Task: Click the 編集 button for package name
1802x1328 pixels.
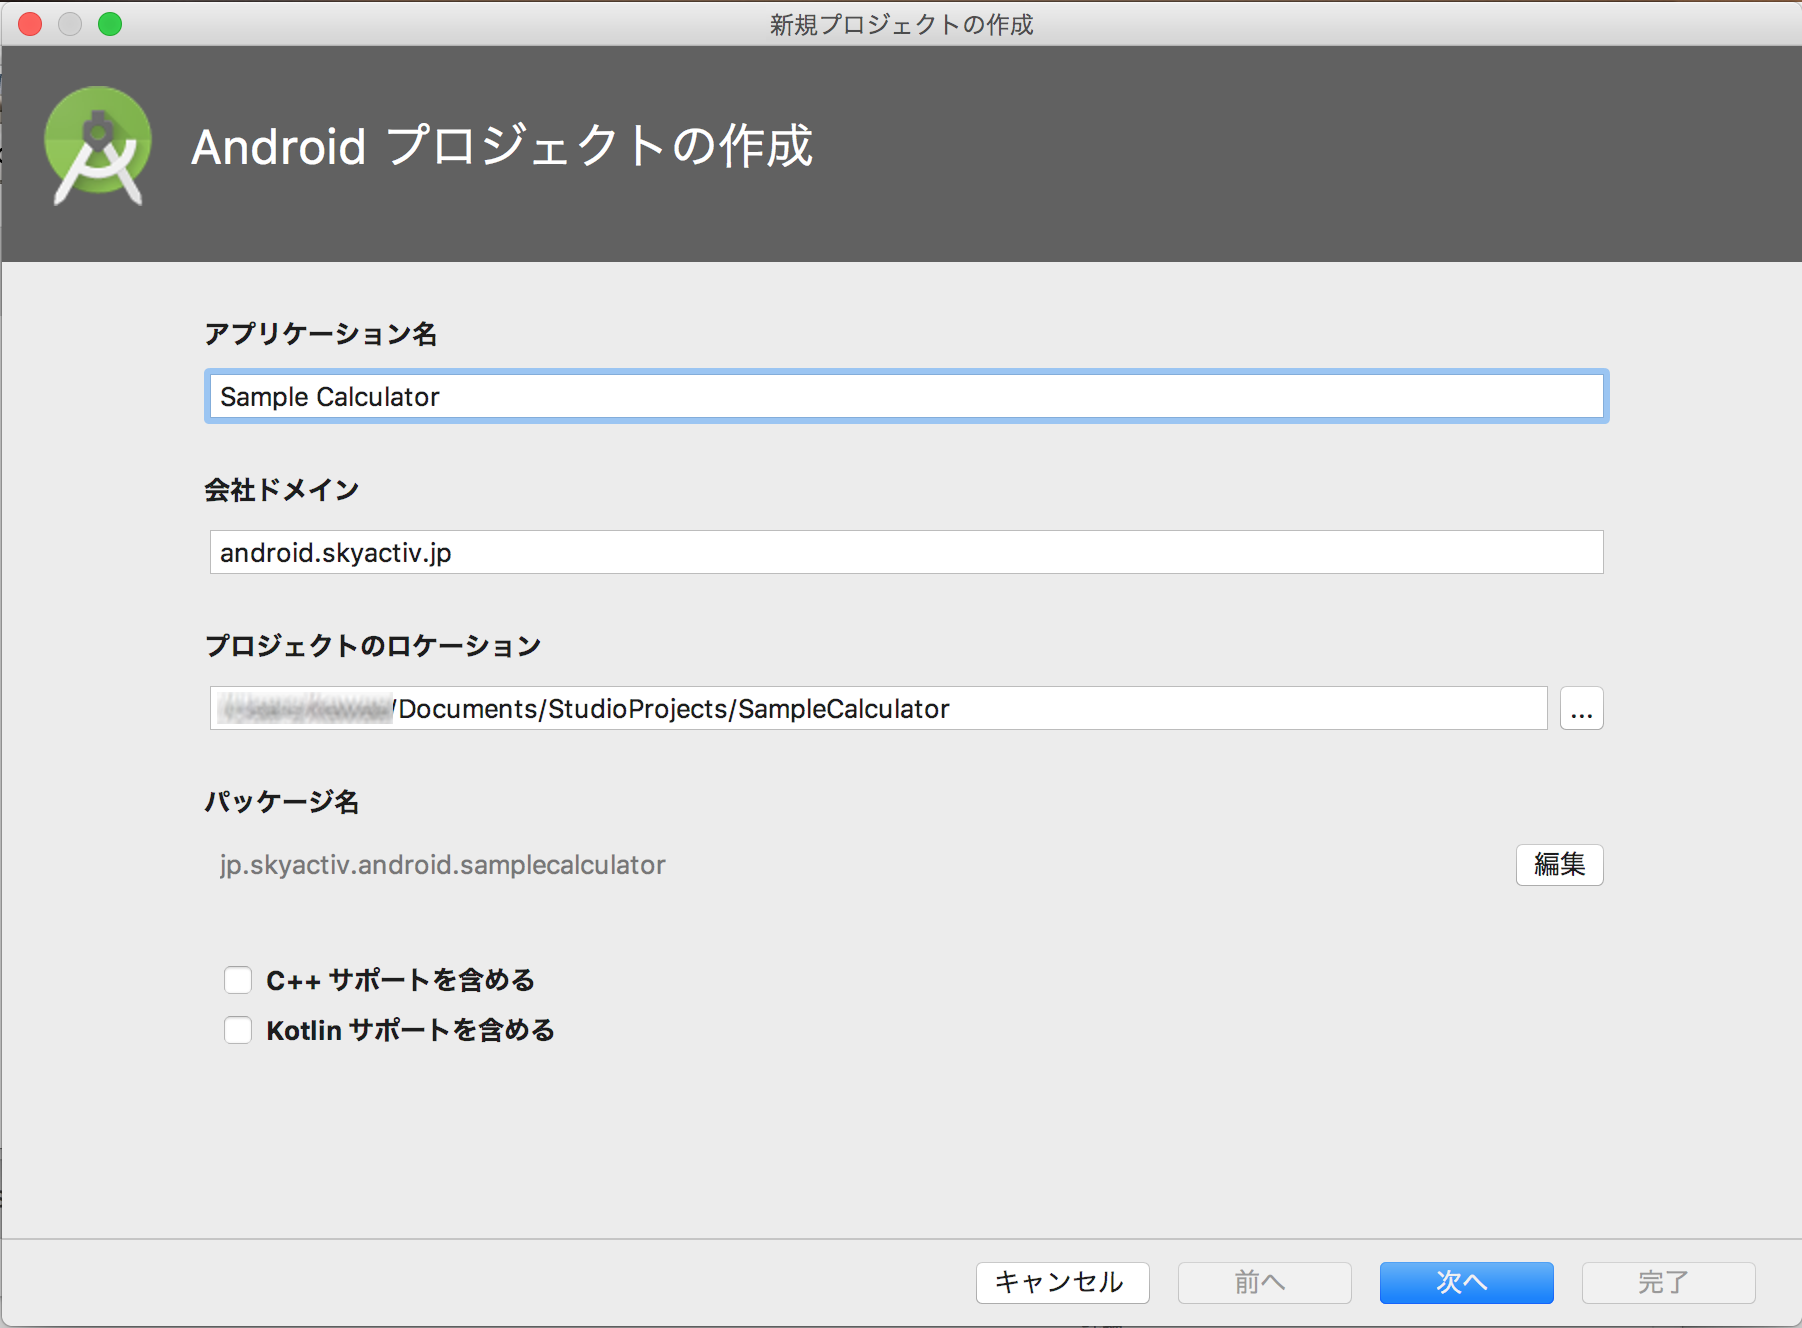Action: point(1559,865)
